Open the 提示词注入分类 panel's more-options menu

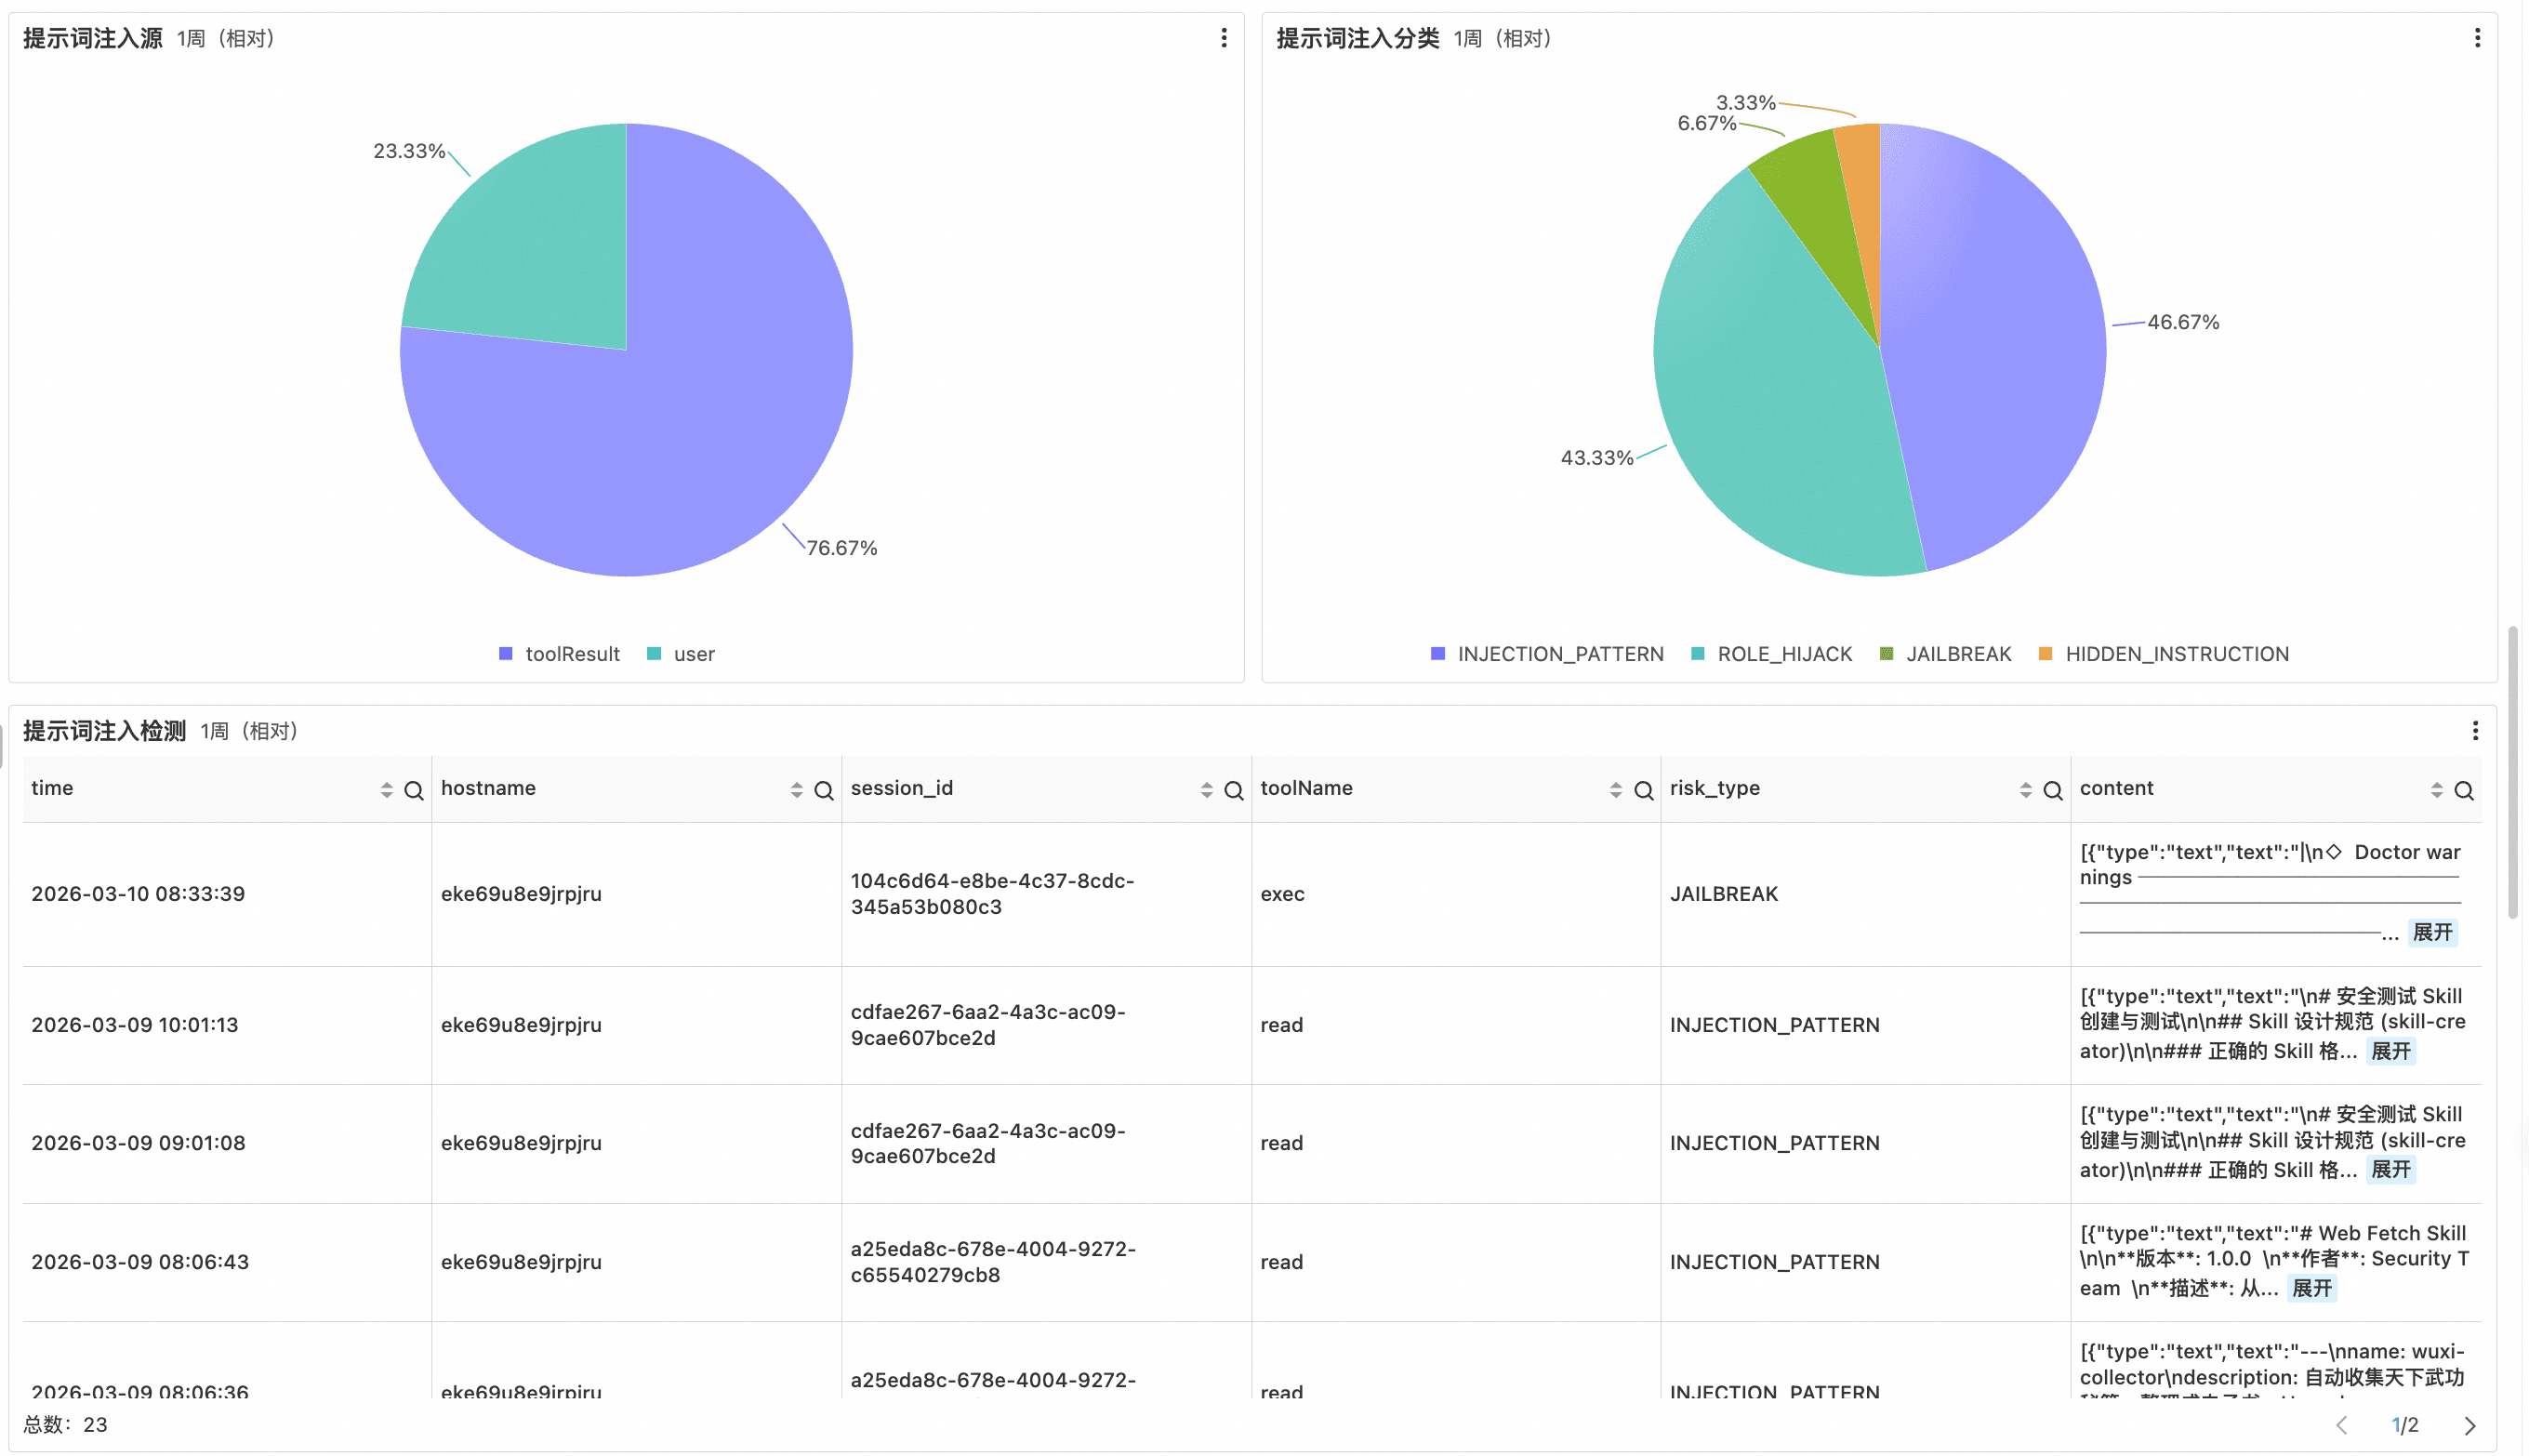coord(2476,38)
